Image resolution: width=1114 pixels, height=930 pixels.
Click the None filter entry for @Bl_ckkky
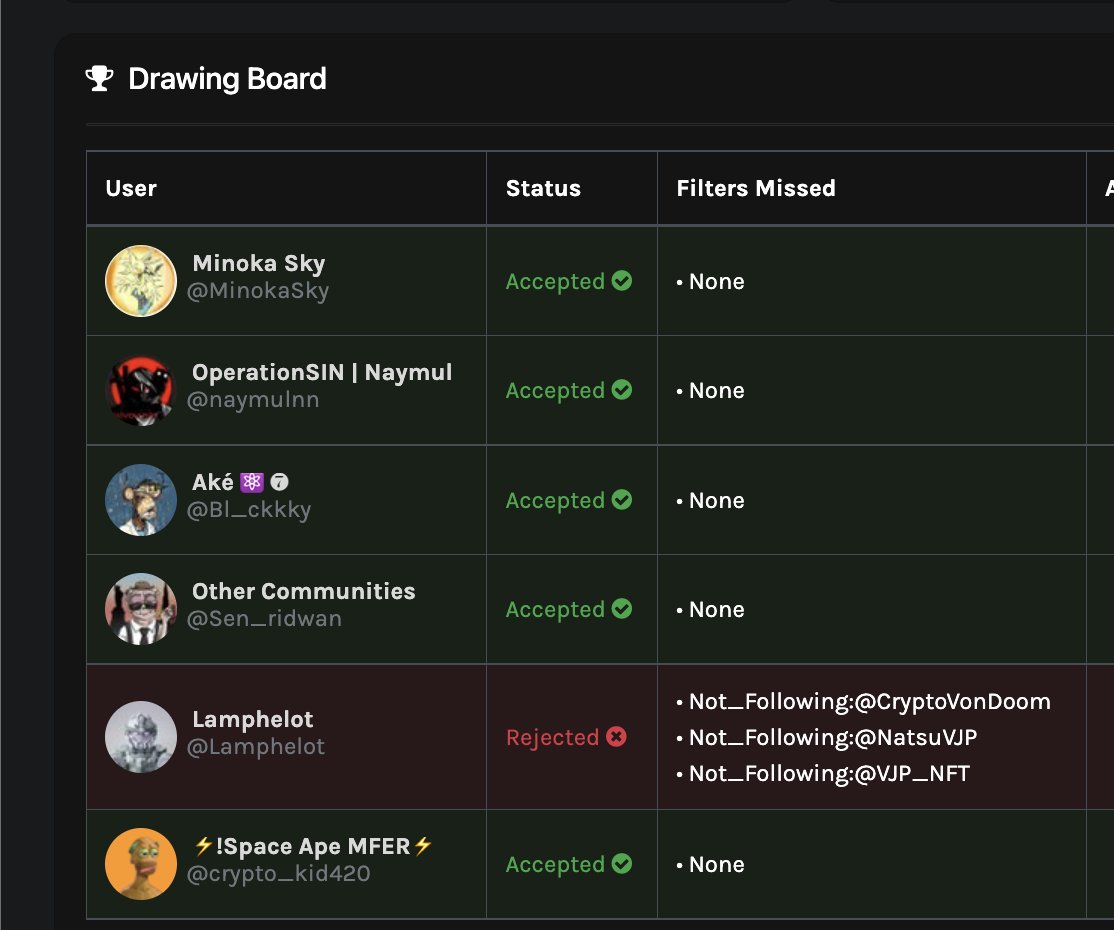710,500
